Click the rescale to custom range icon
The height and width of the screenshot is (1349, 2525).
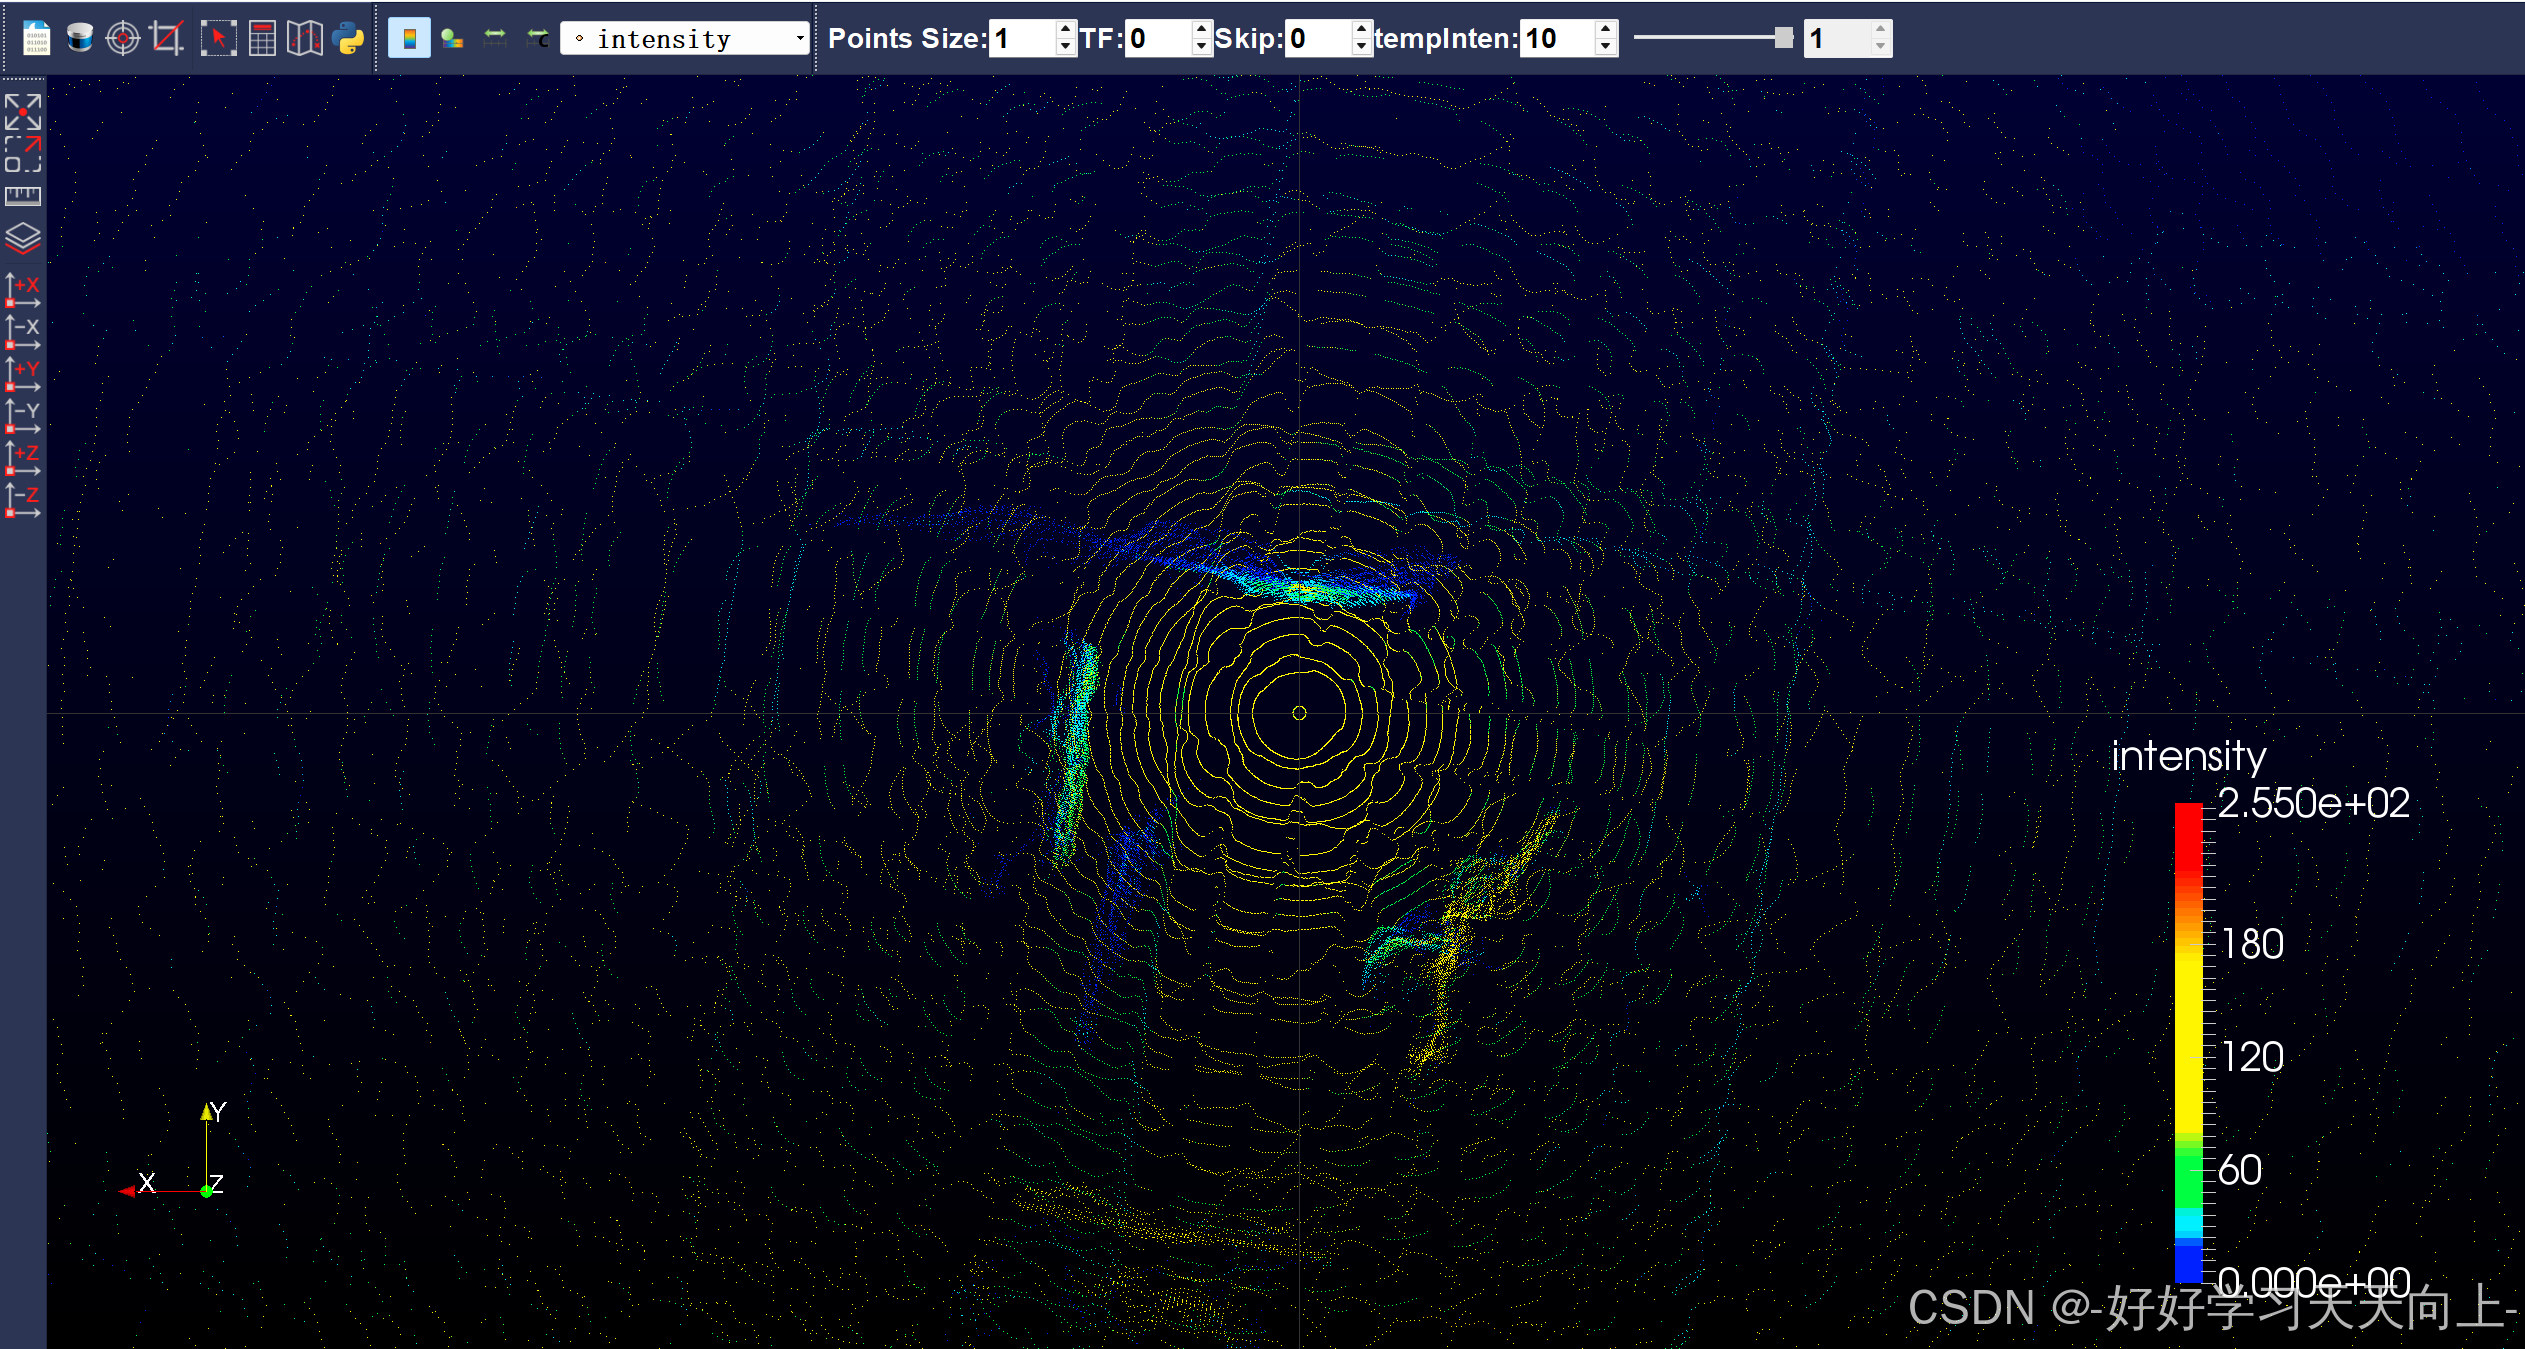point(538,38)
